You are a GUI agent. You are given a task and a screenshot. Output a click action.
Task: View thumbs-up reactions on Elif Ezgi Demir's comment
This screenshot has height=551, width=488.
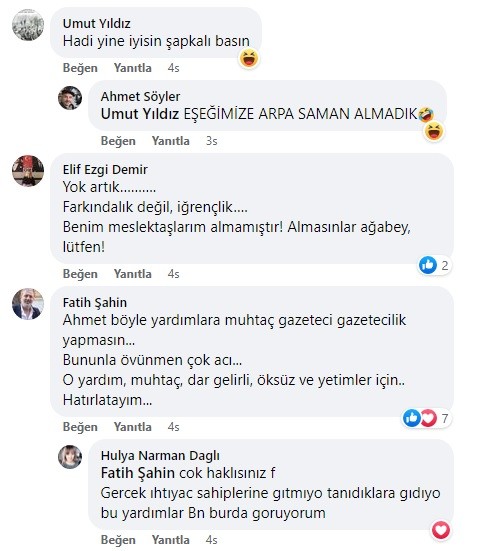click(x=434, y=265)
